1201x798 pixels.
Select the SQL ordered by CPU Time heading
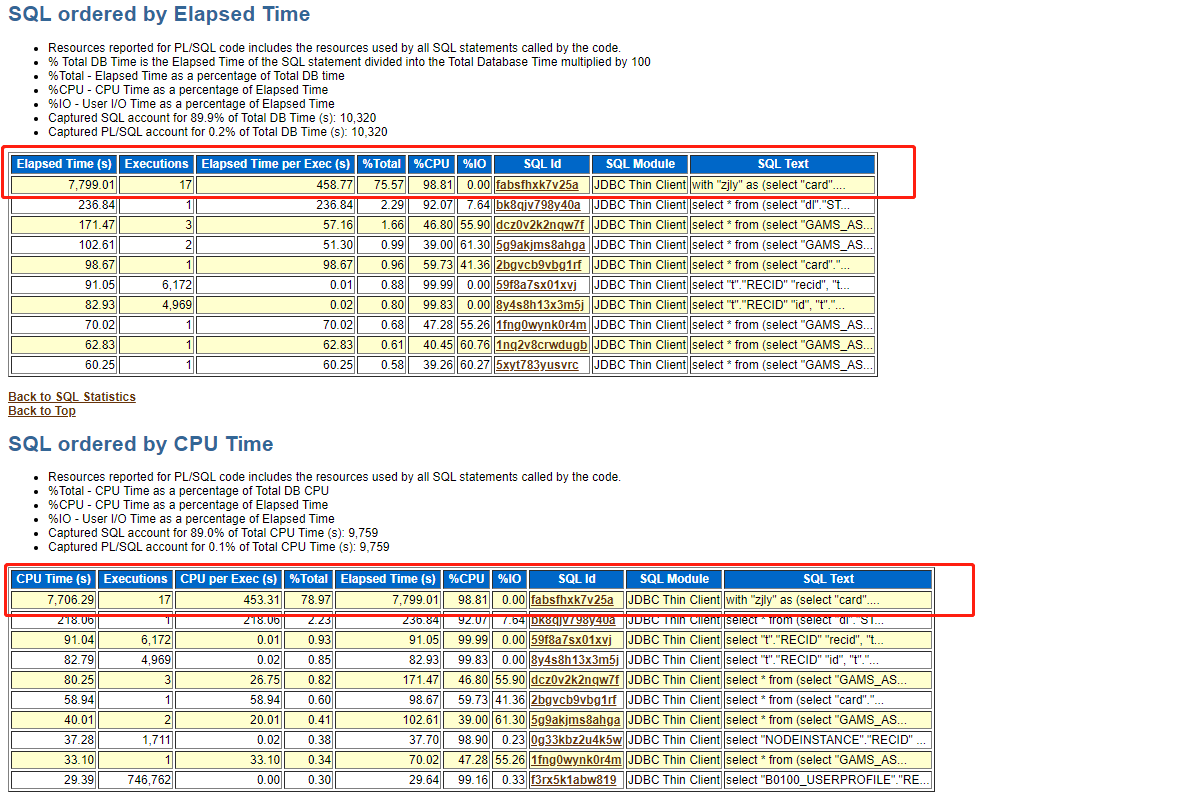coord(141,444)
